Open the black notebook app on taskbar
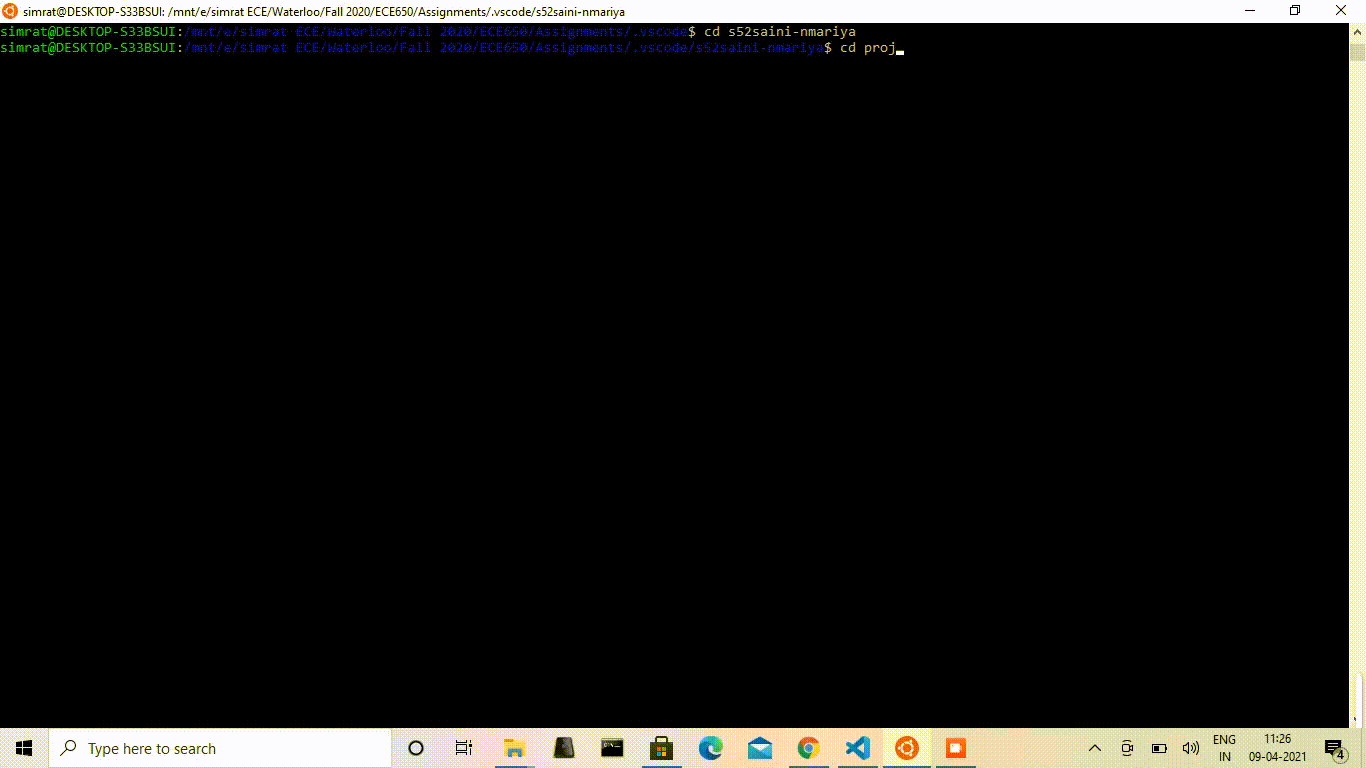1366x768 pixels. click(x=564, y=748)
